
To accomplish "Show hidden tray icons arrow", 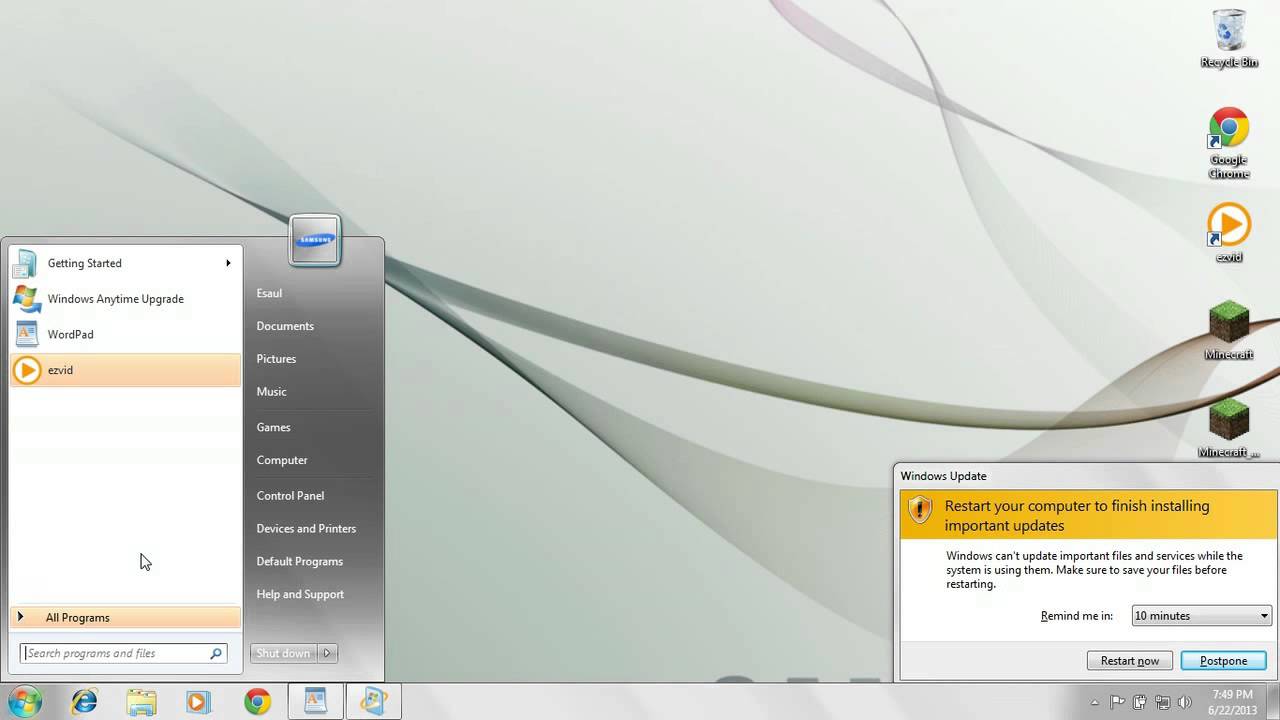I will coord(1095,702).
